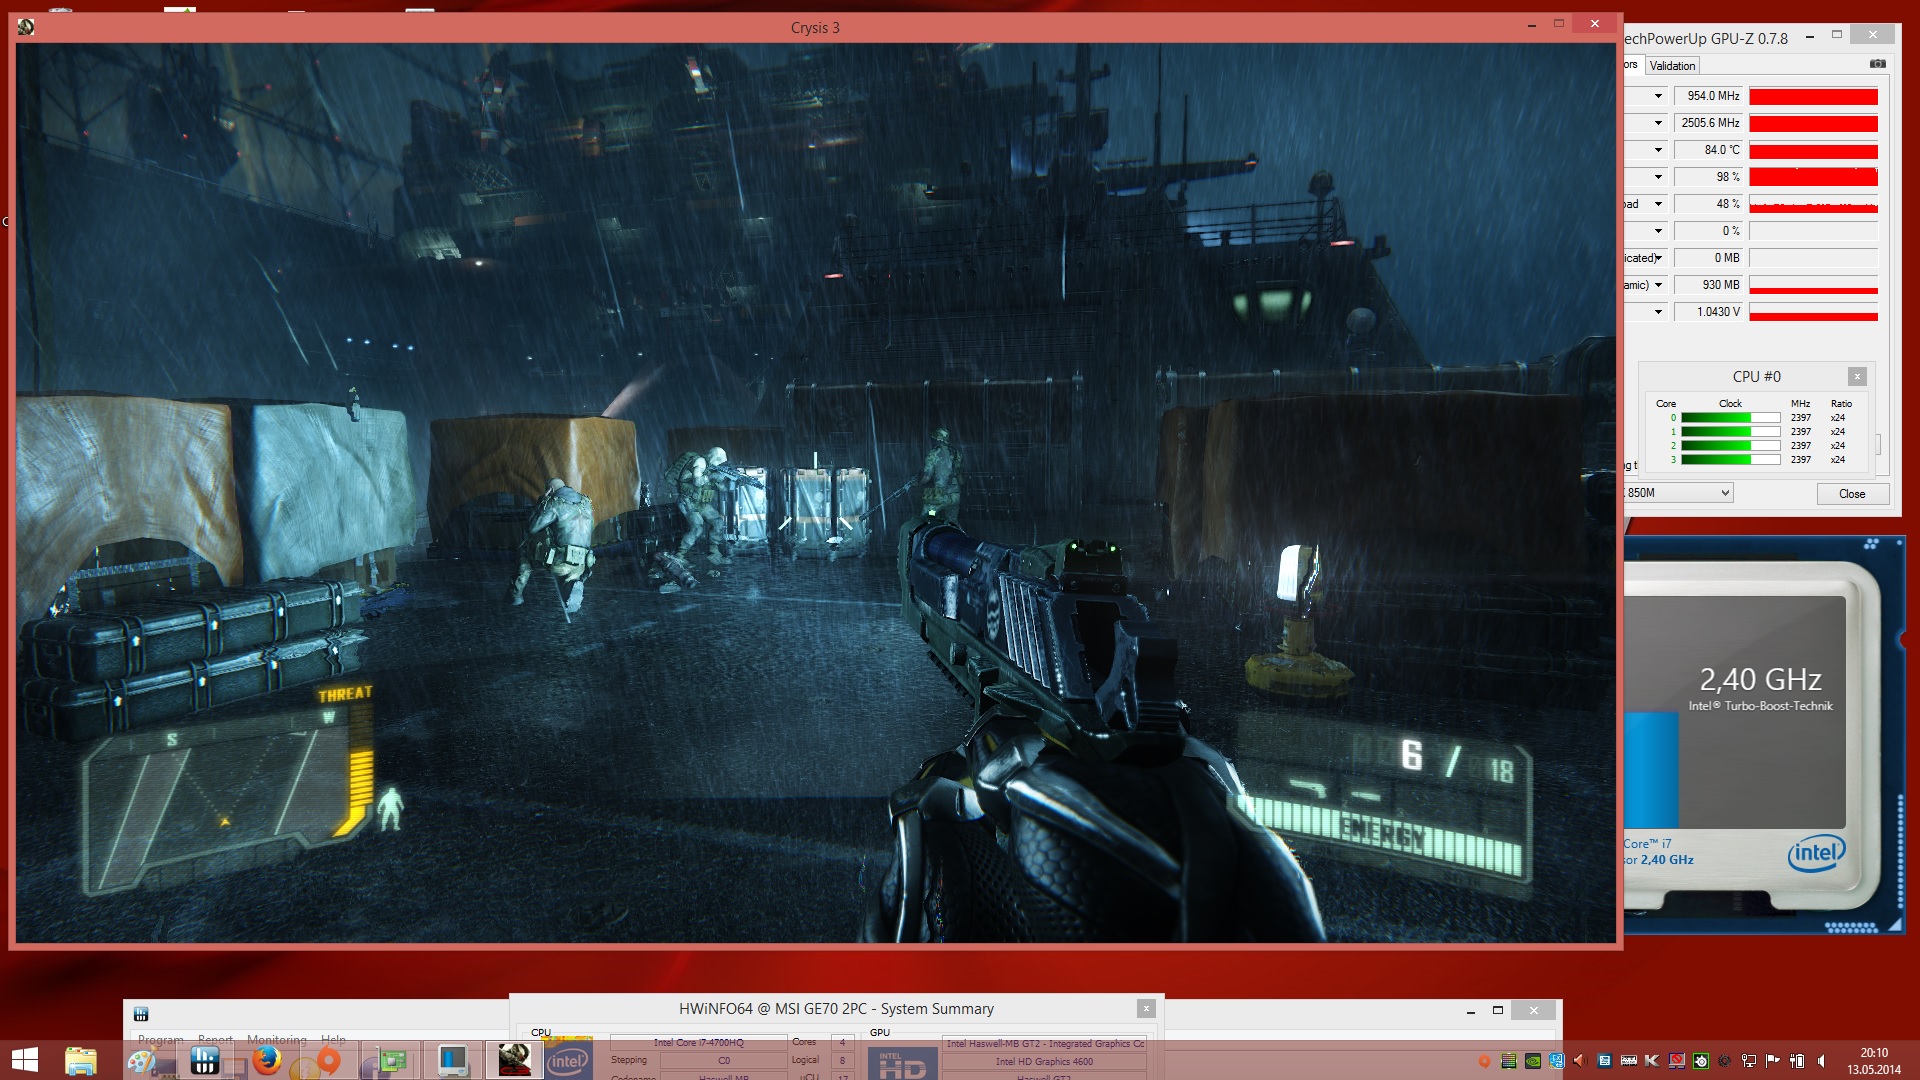This screenshot has height=1080, width=1920.
Task: Click the Cores count value 4
Action: tap(842, 1042)
